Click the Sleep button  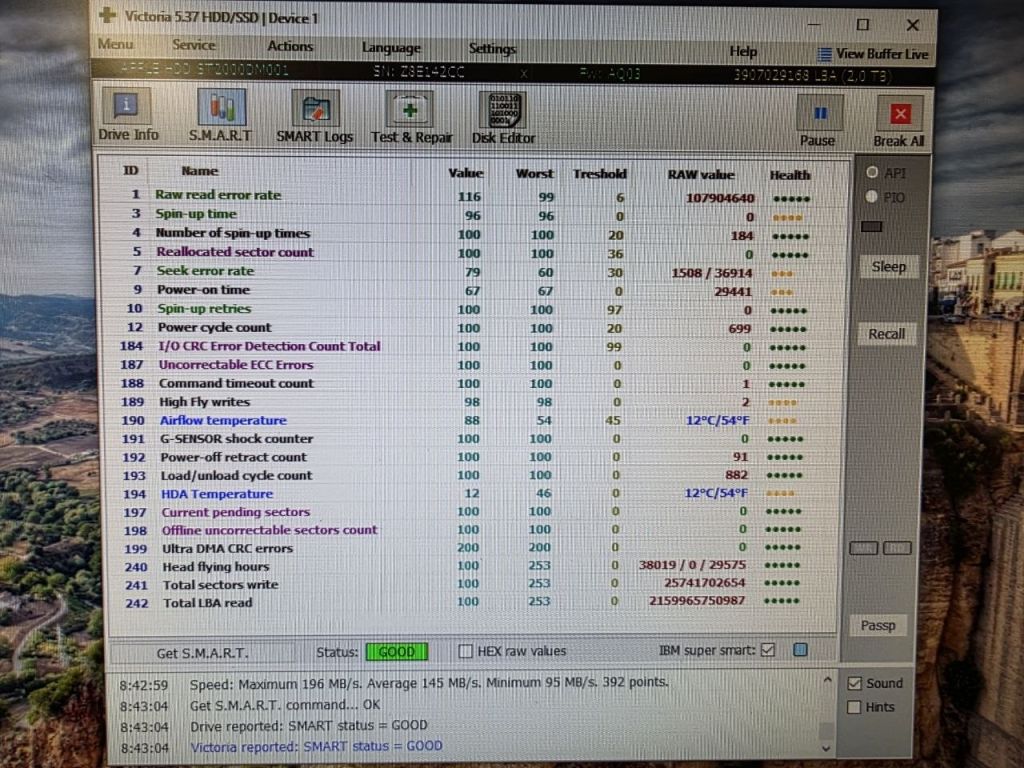(889, 266)
